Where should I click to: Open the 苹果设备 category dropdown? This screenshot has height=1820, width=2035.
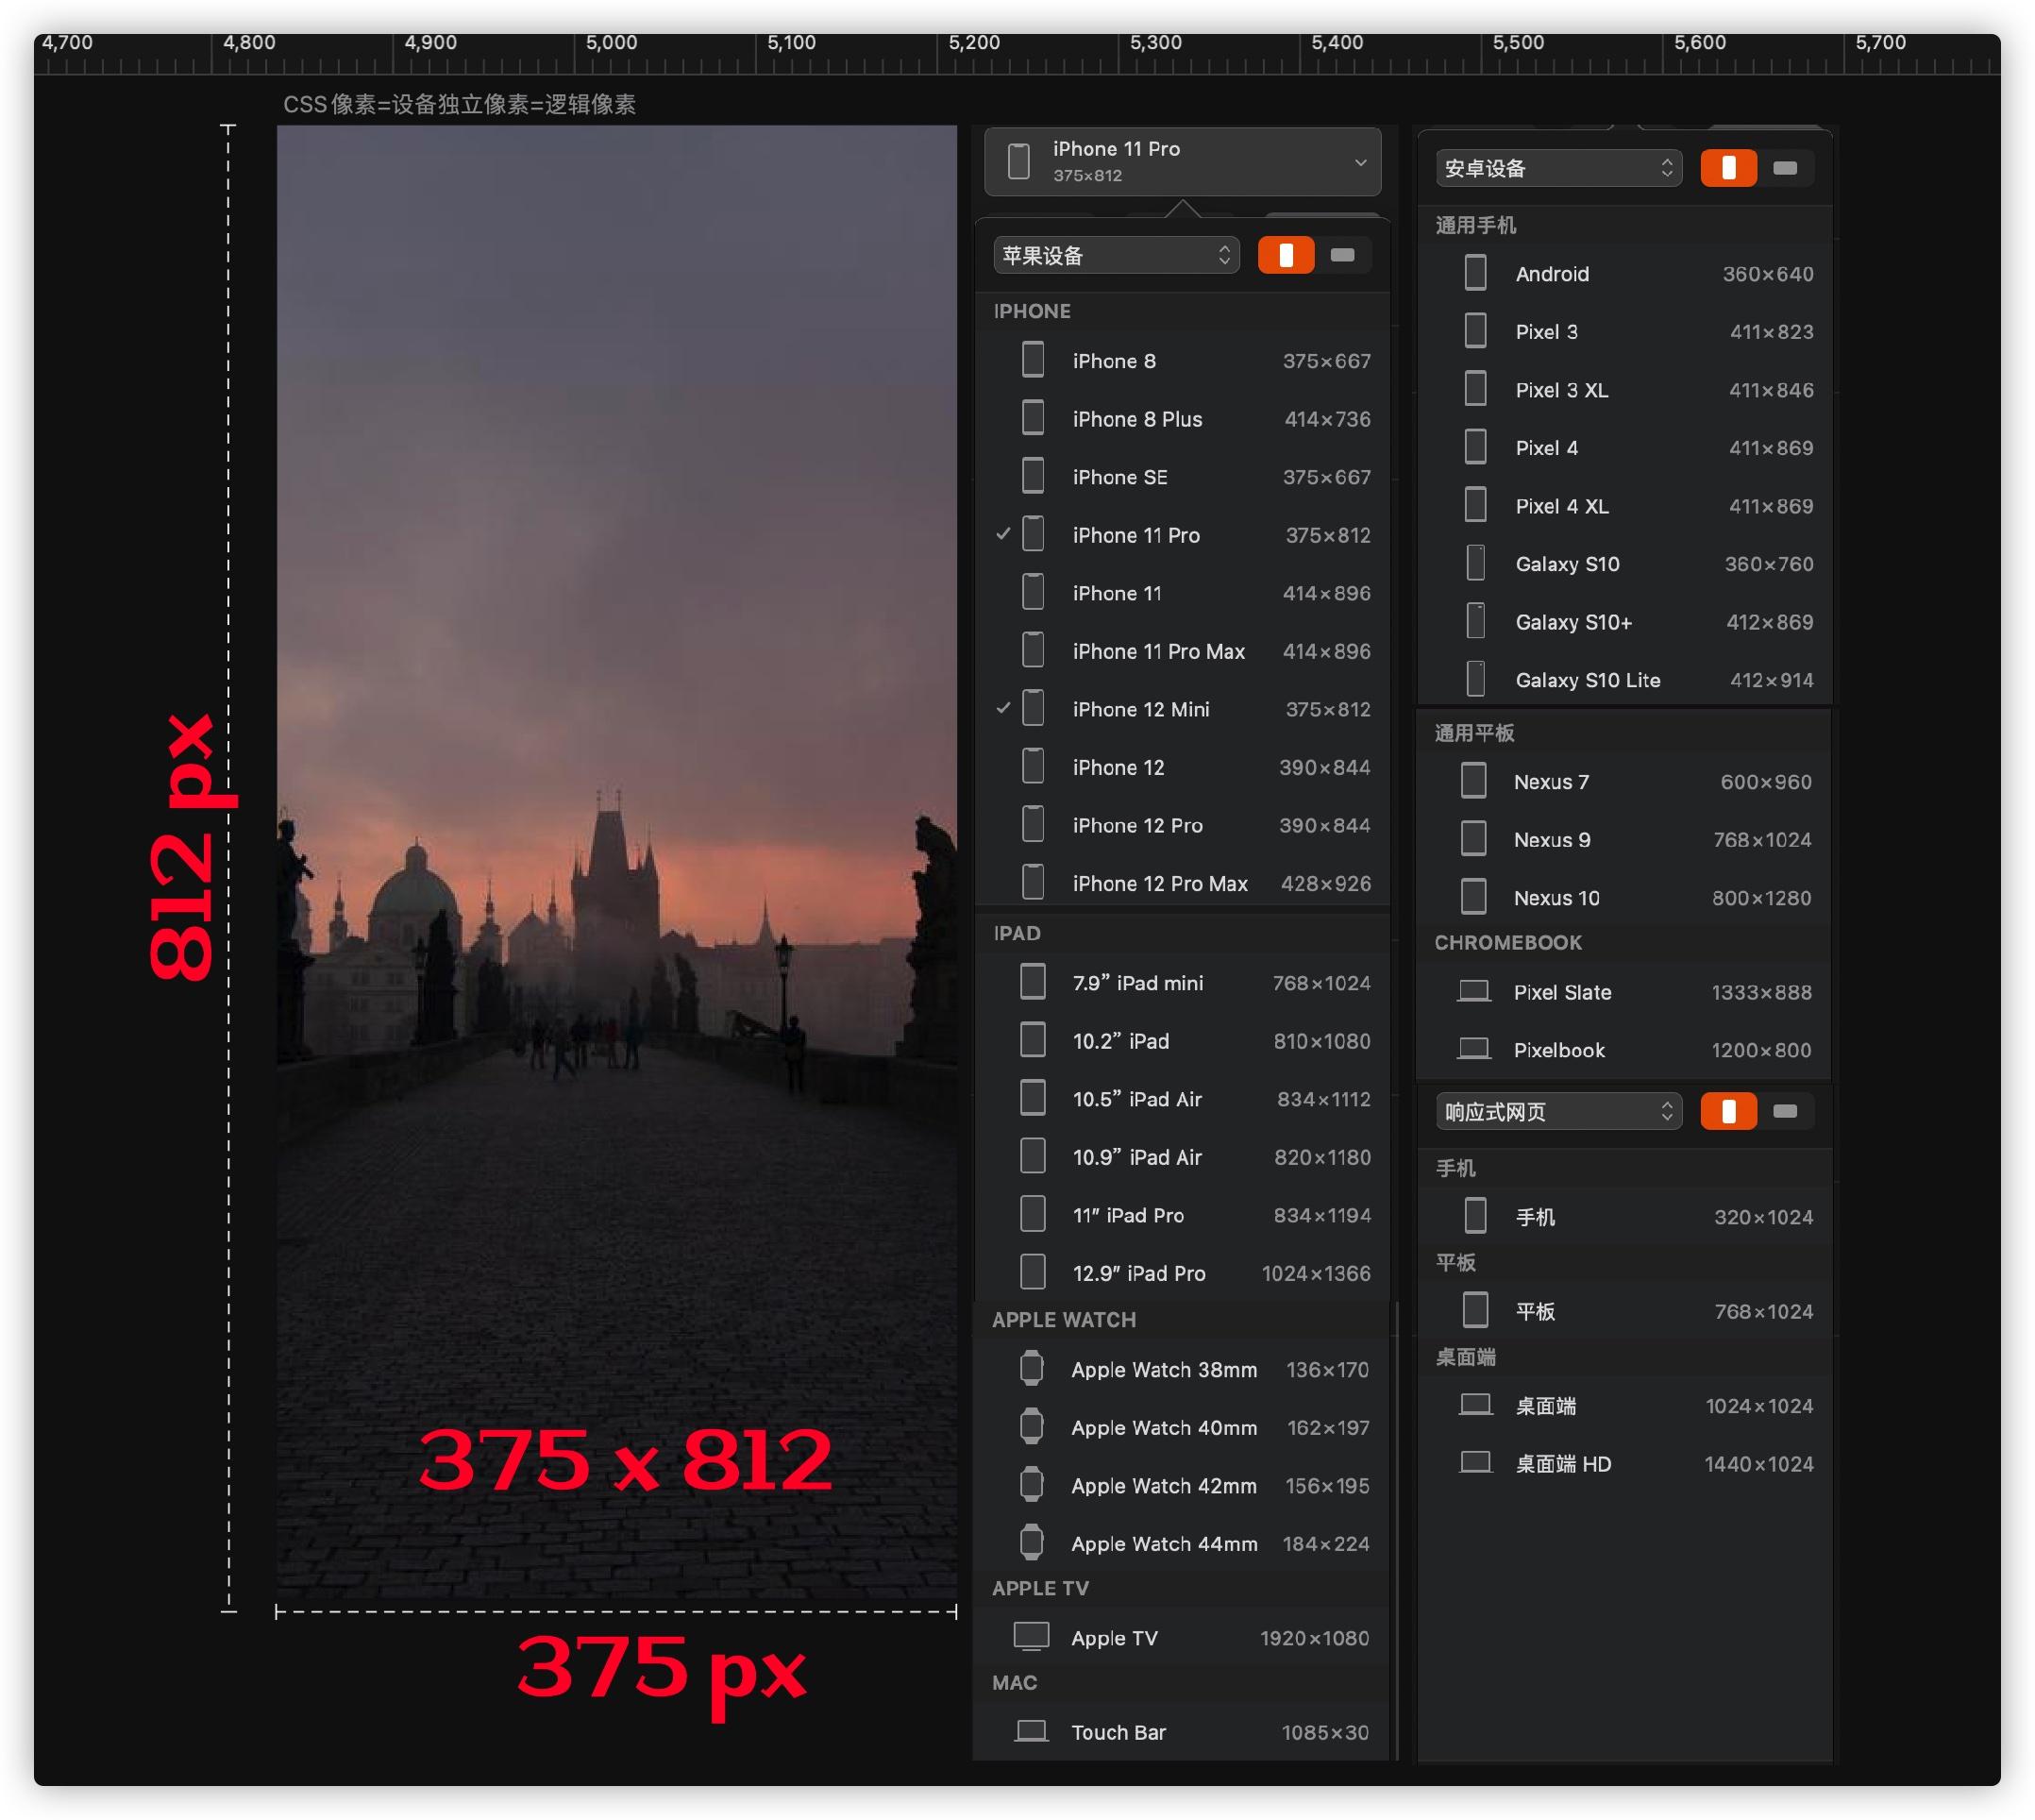click(1116, 255)
